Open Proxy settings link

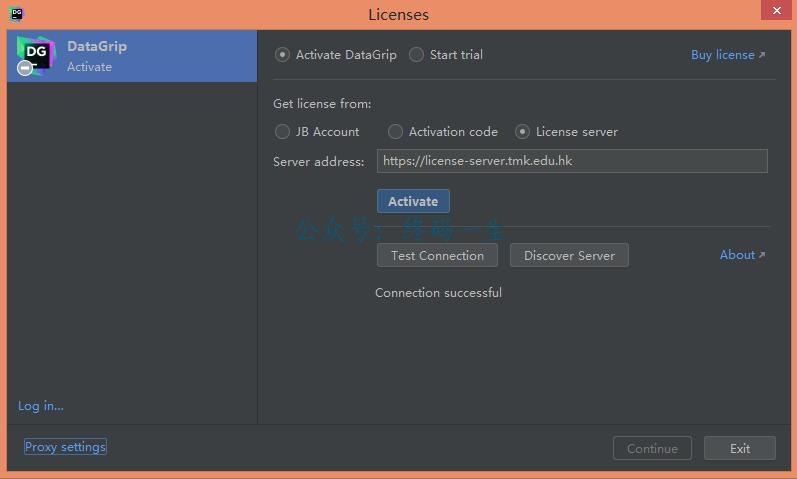click(x=65, y=446)
